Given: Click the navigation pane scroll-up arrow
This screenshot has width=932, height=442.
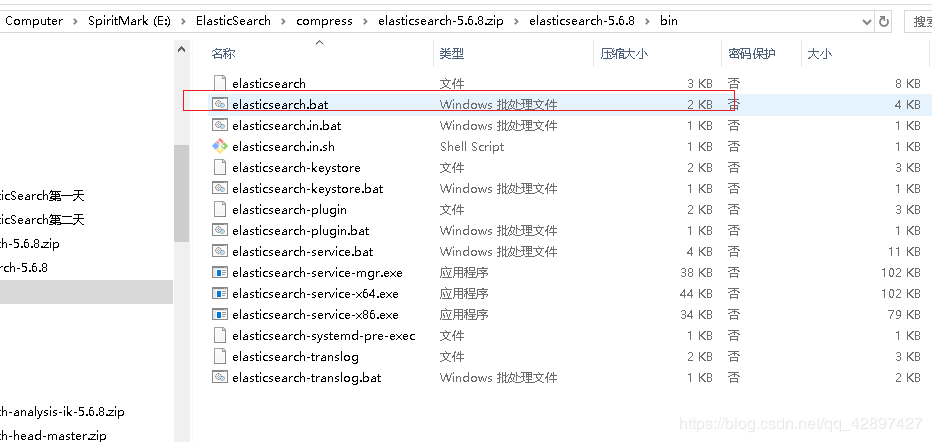Looking at the screenshot, I should pos(182,50).
